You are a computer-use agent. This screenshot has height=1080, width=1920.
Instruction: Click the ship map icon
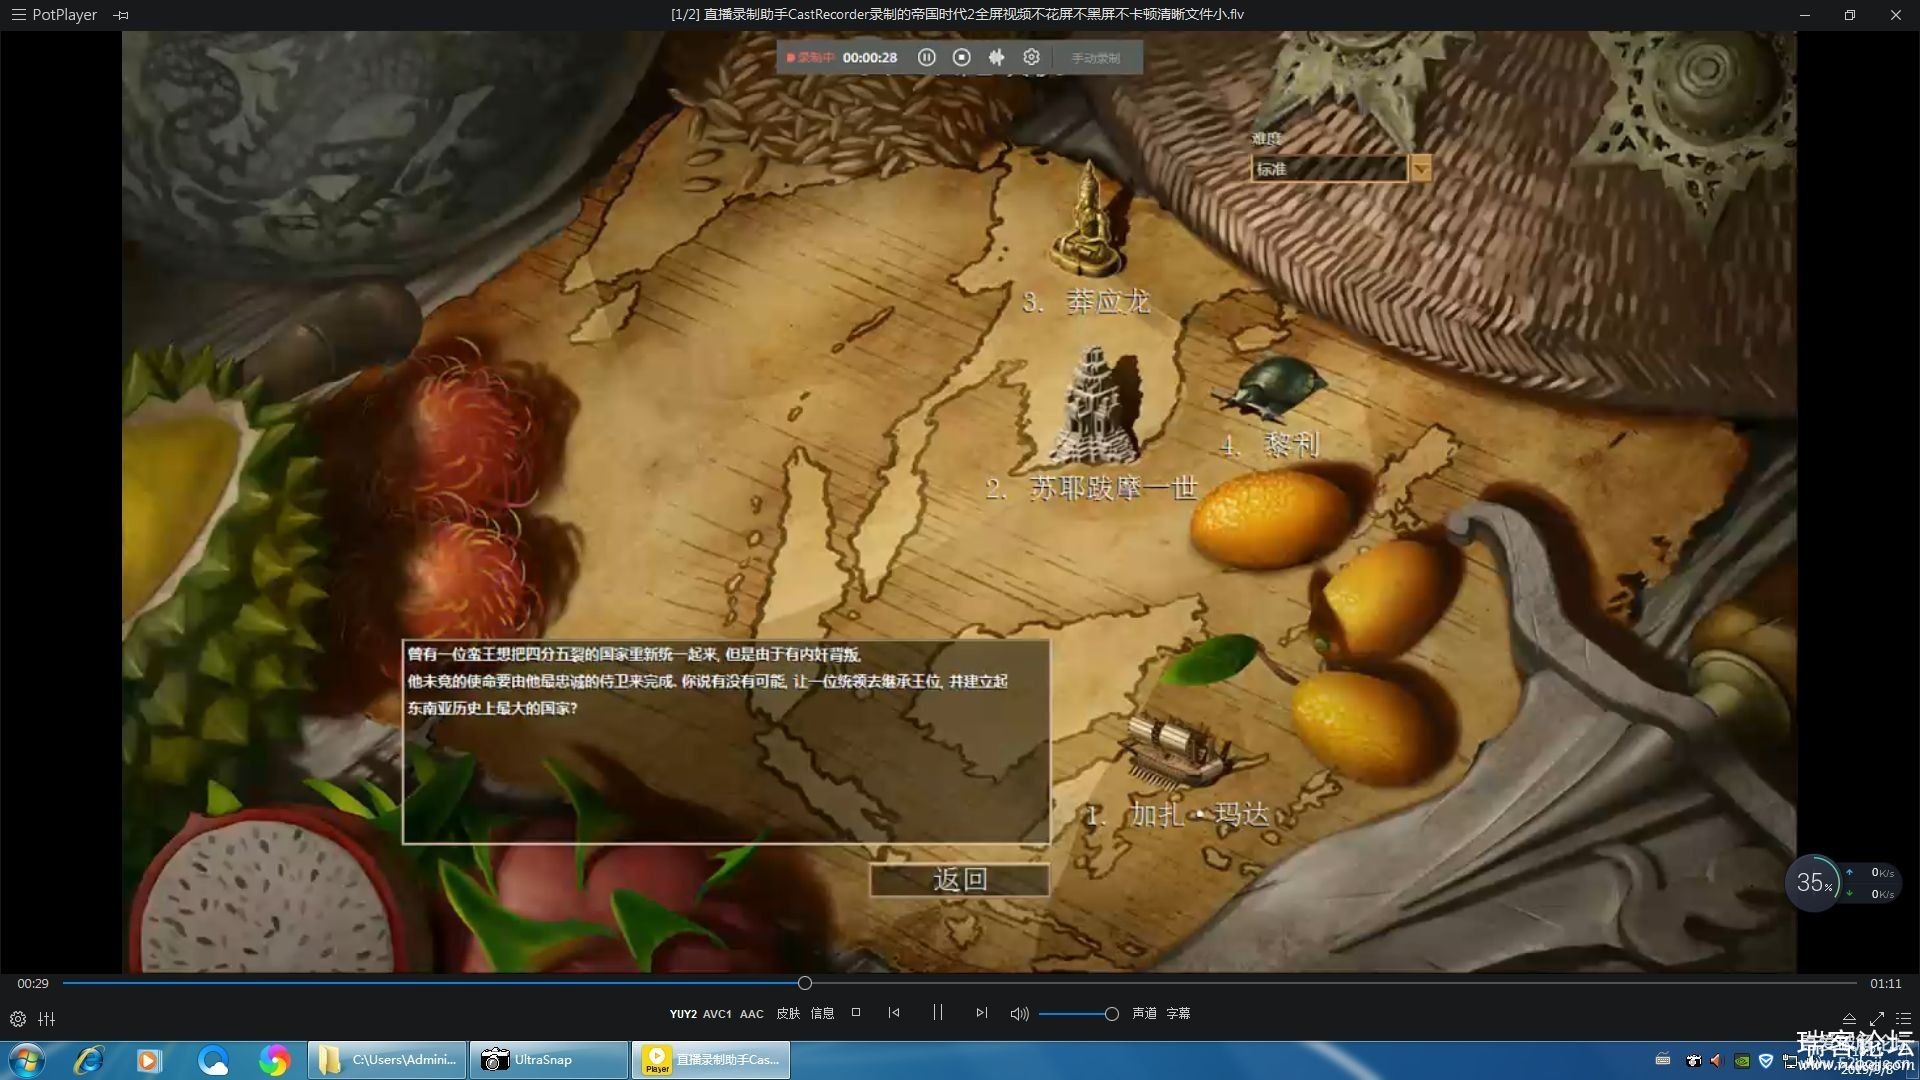point(1180,750)
